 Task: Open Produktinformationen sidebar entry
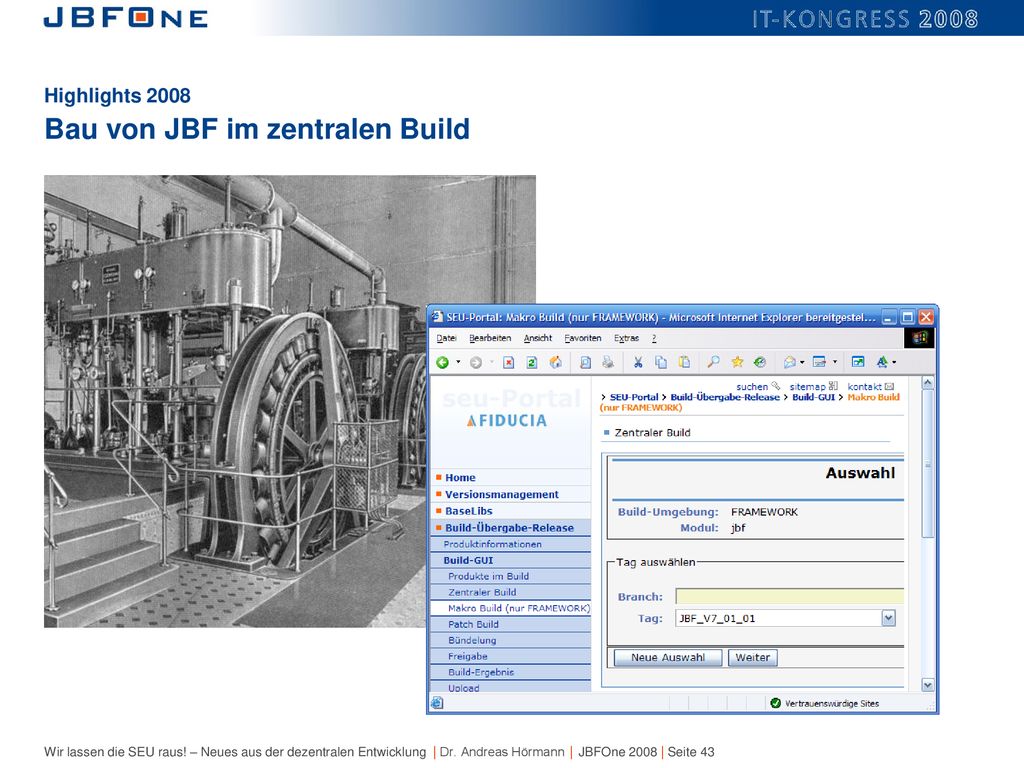point(511,544)
